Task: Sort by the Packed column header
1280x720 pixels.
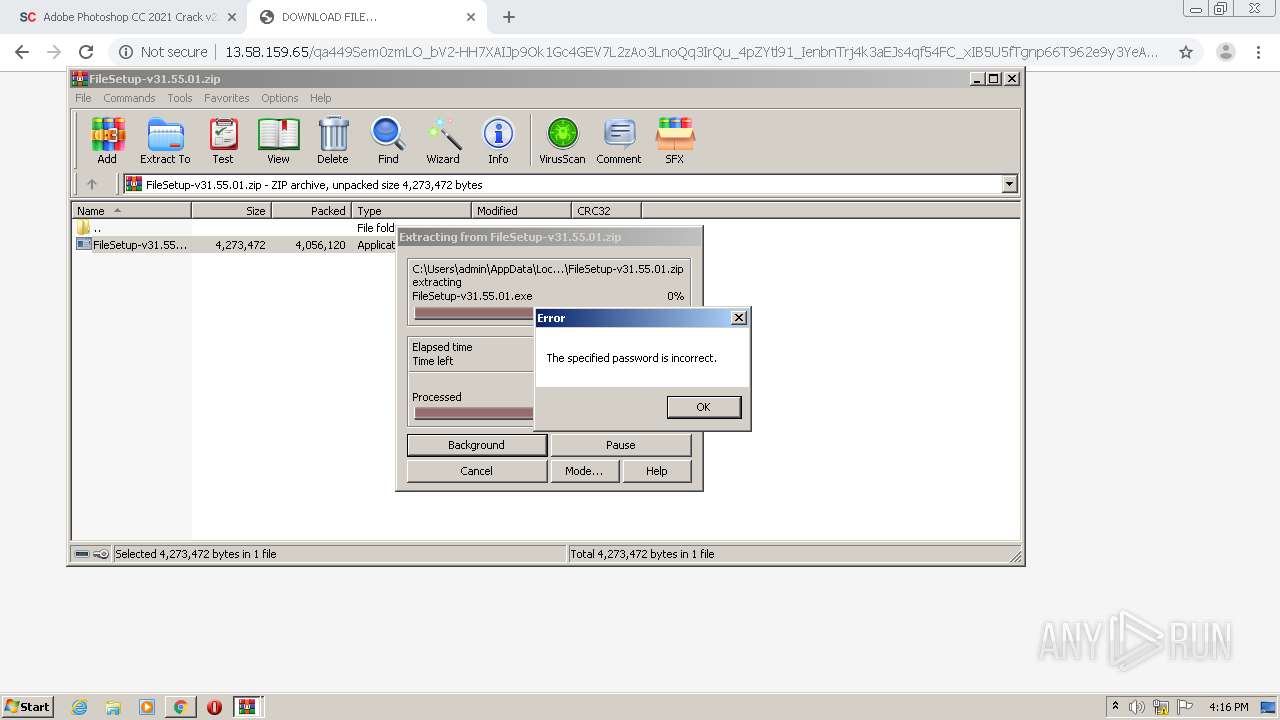Action: tap(311, 210)
